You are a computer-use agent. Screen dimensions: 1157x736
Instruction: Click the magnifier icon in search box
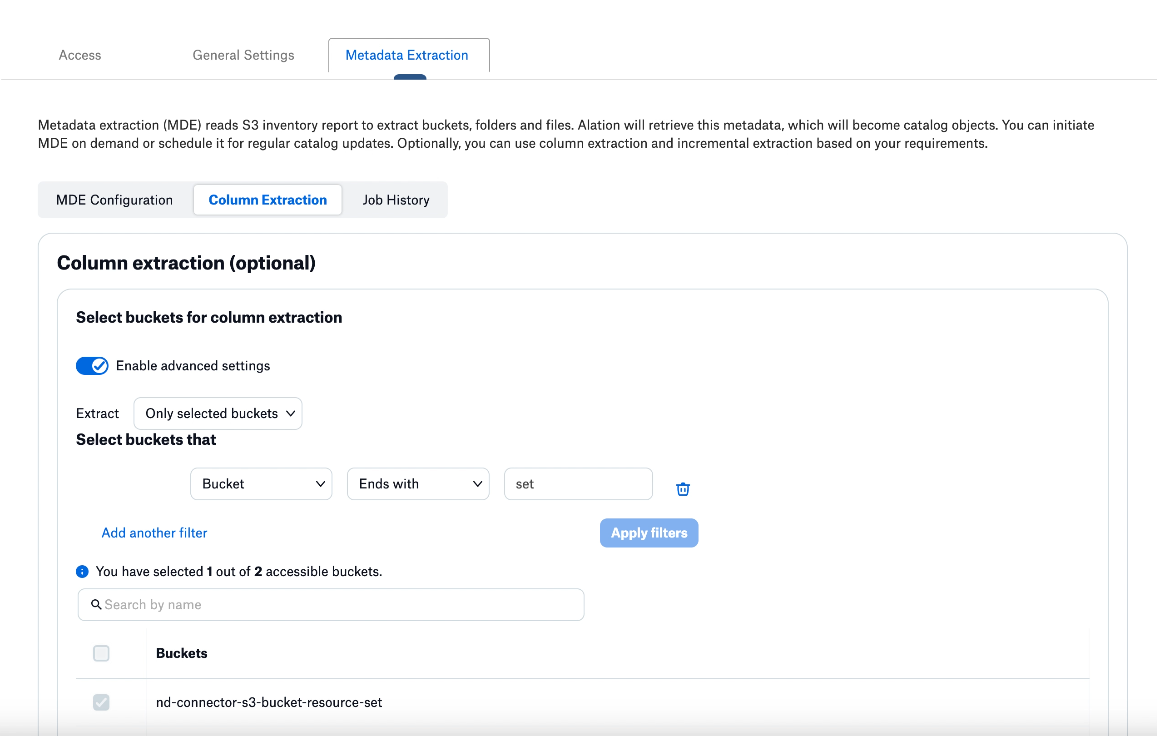coord(96,604)
